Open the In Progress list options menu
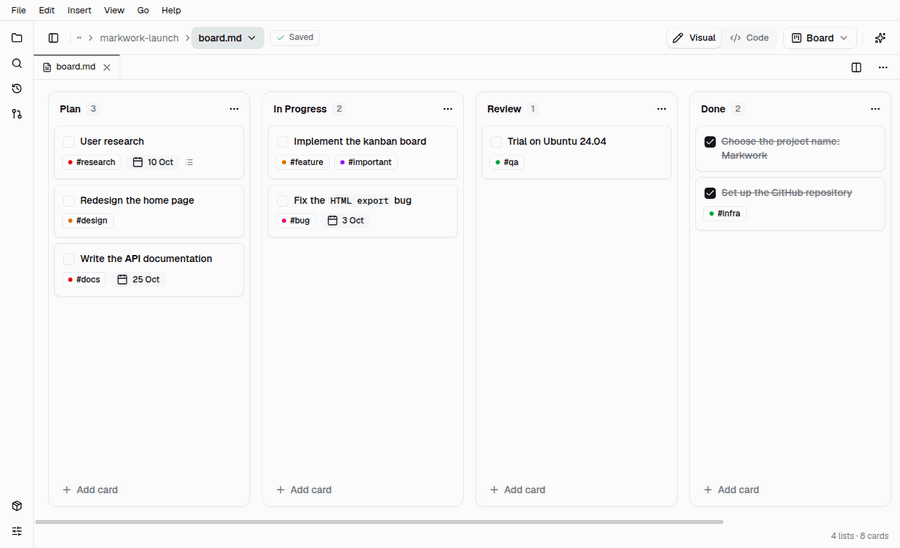Screen dimensions: 900x548 448,109
